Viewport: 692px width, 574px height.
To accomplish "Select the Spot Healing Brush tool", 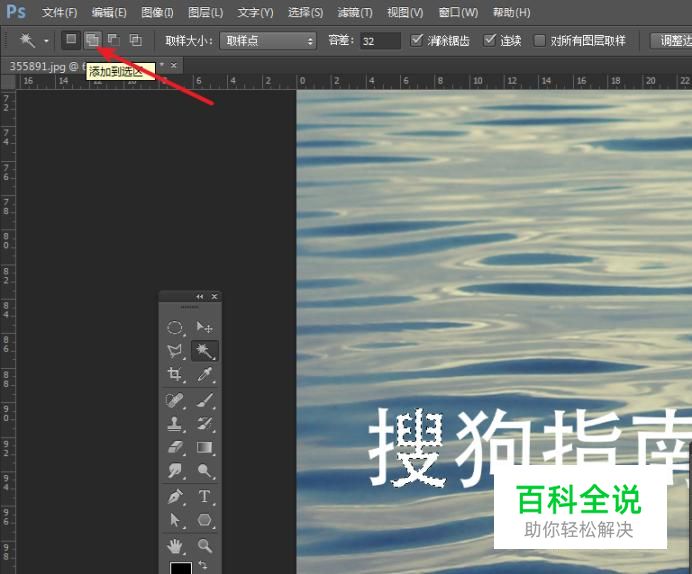I will 175,400.
